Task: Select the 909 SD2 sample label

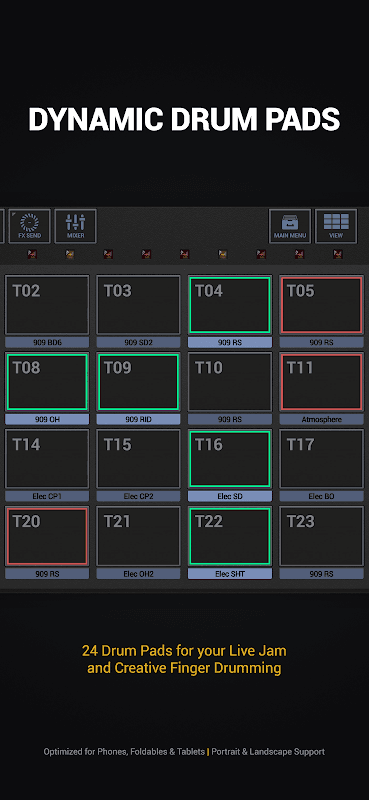Action: click(138, 342)
